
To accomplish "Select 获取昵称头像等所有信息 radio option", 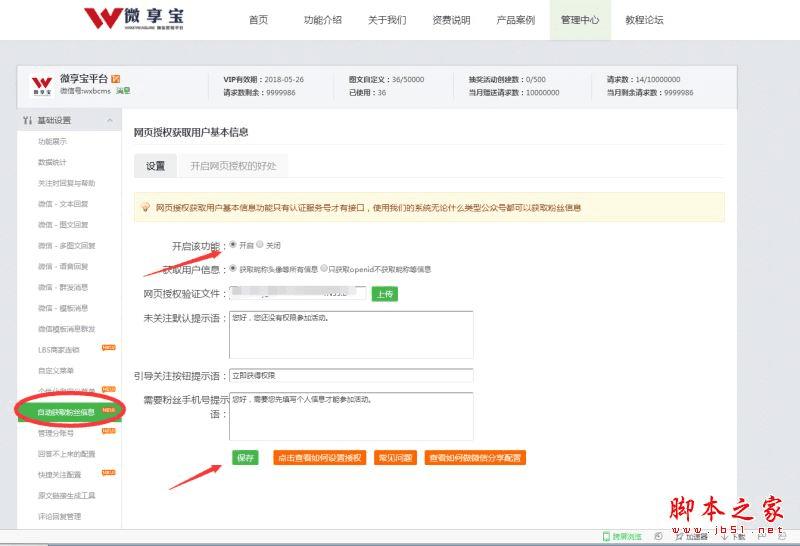I will [x=233, y=268].
